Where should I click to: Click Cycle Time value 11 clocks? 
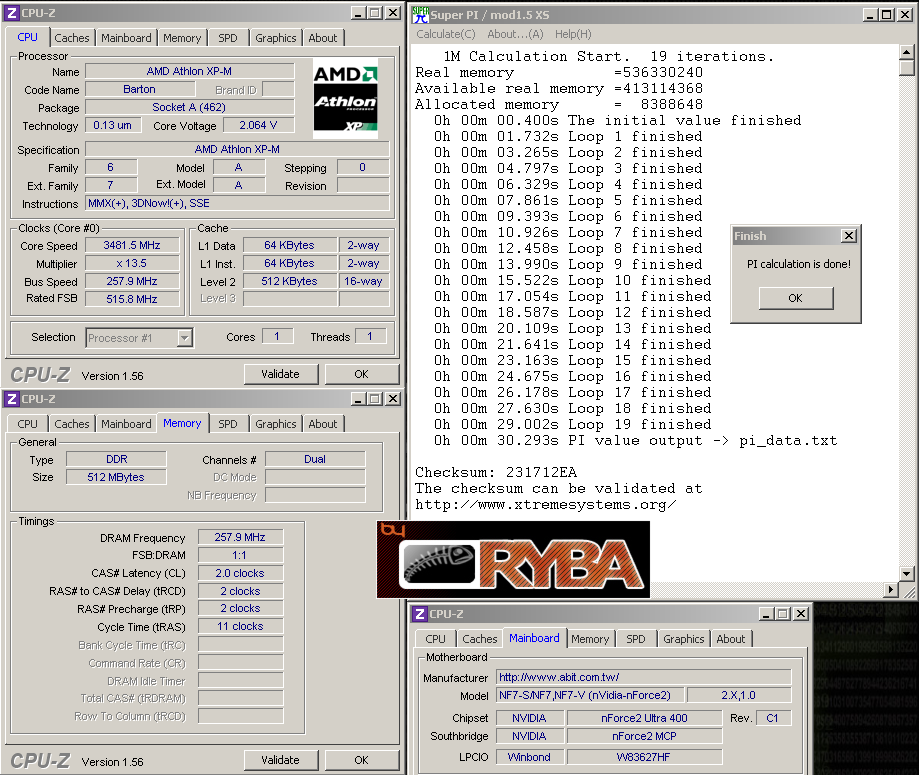pyautogui.click(x=240, y=626)
